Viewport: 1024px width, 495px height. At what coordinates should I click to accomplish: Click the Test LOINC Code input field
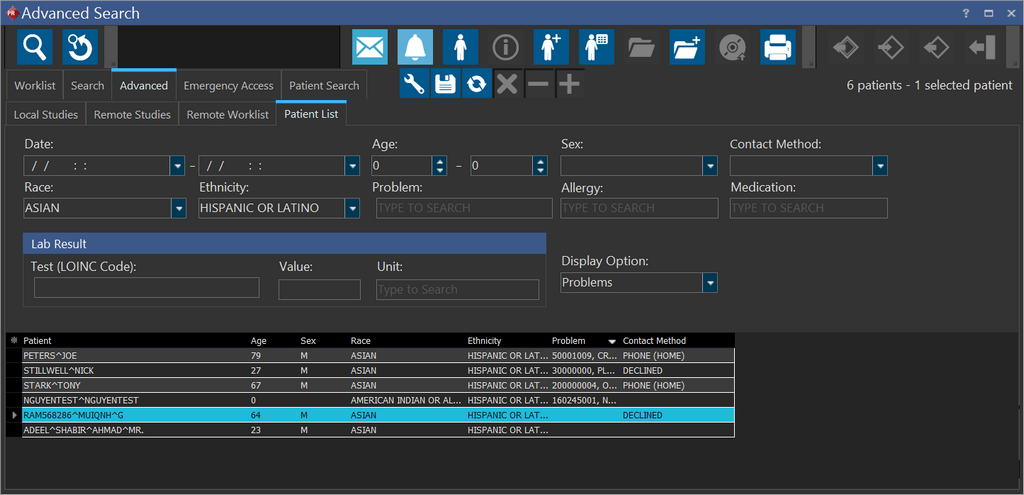pyautogui.click(x=146, y=289)
